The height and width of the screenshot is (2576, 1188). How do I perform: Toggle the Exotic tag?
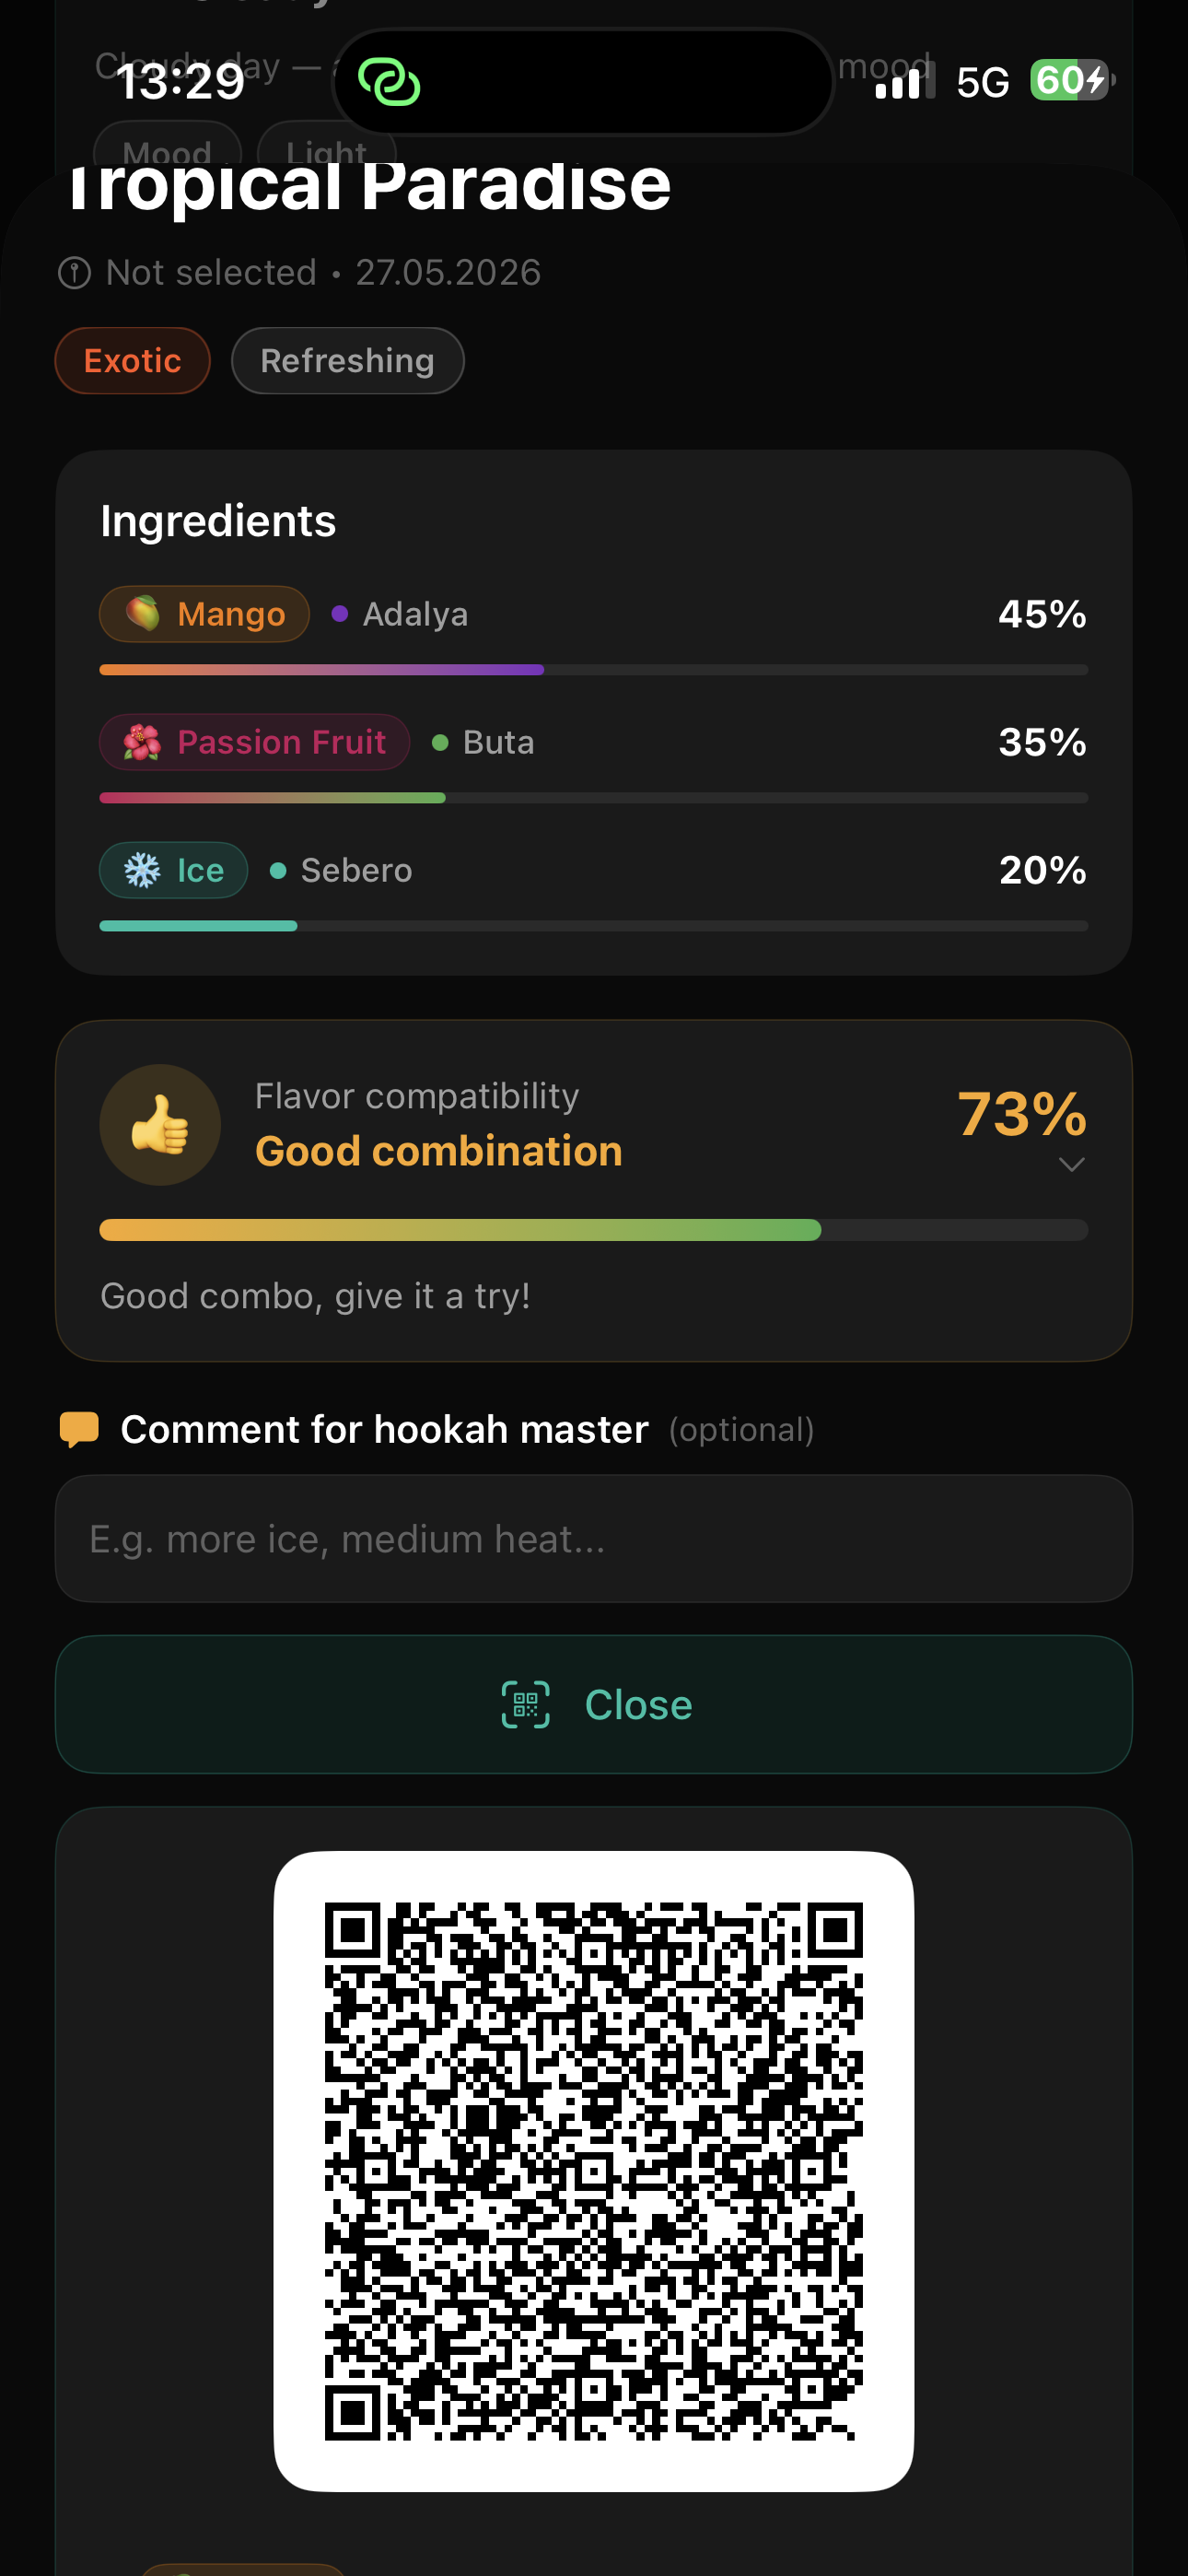point(133,361)
